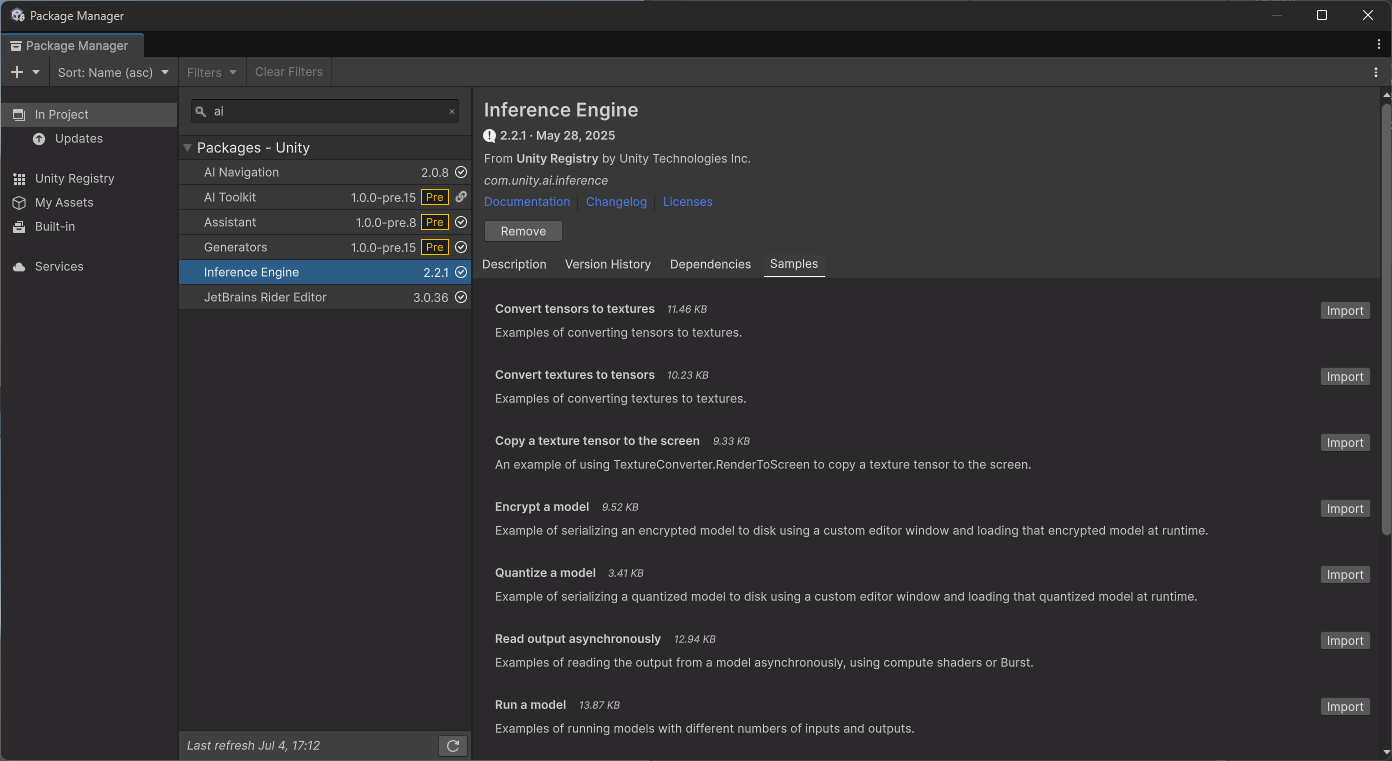Select the AI Toolkit package row
The height and width of the screenshot is (761, 1392).
tap(325, 197)
